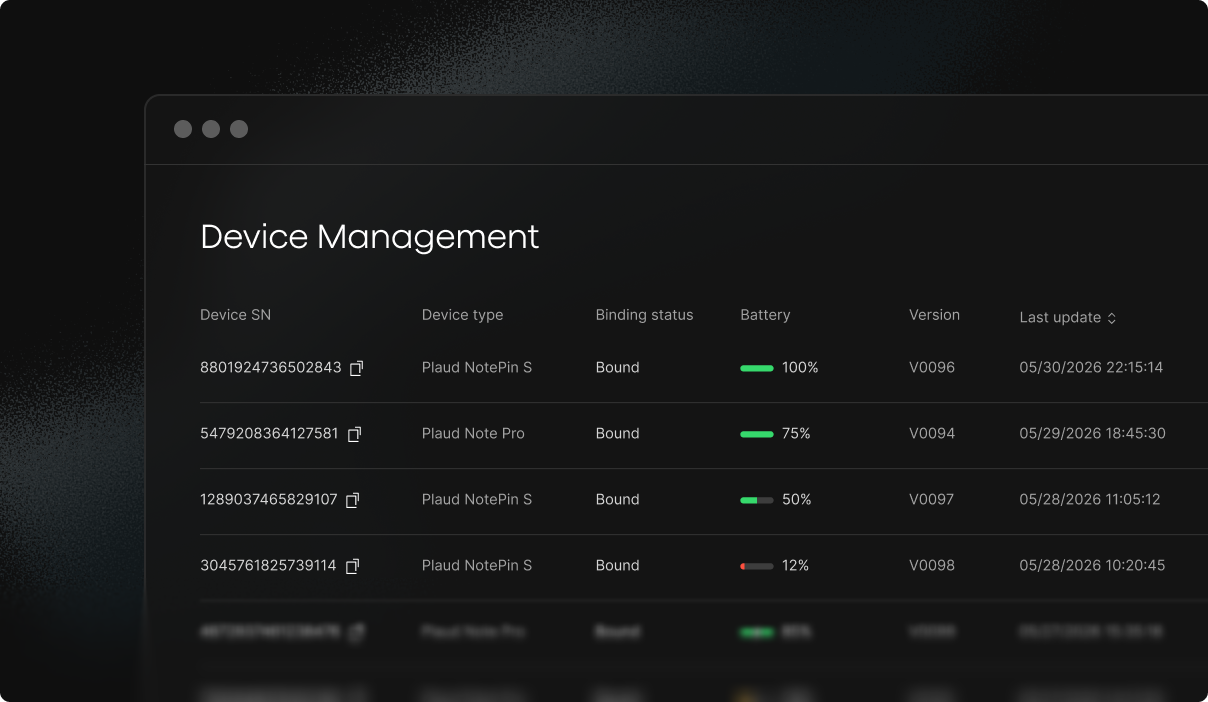The height and width of the screenshot is (702, 1208).
Task: Click the Binding status column header
Action: 644,315
